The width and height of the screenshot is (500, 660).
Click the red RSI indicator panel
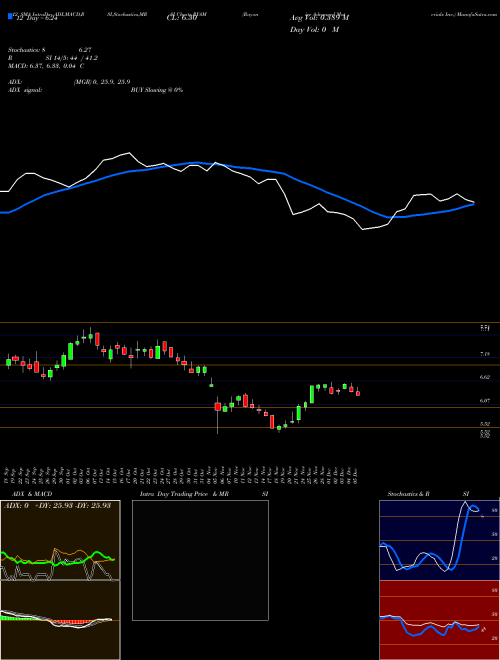[x=439, y=620]
